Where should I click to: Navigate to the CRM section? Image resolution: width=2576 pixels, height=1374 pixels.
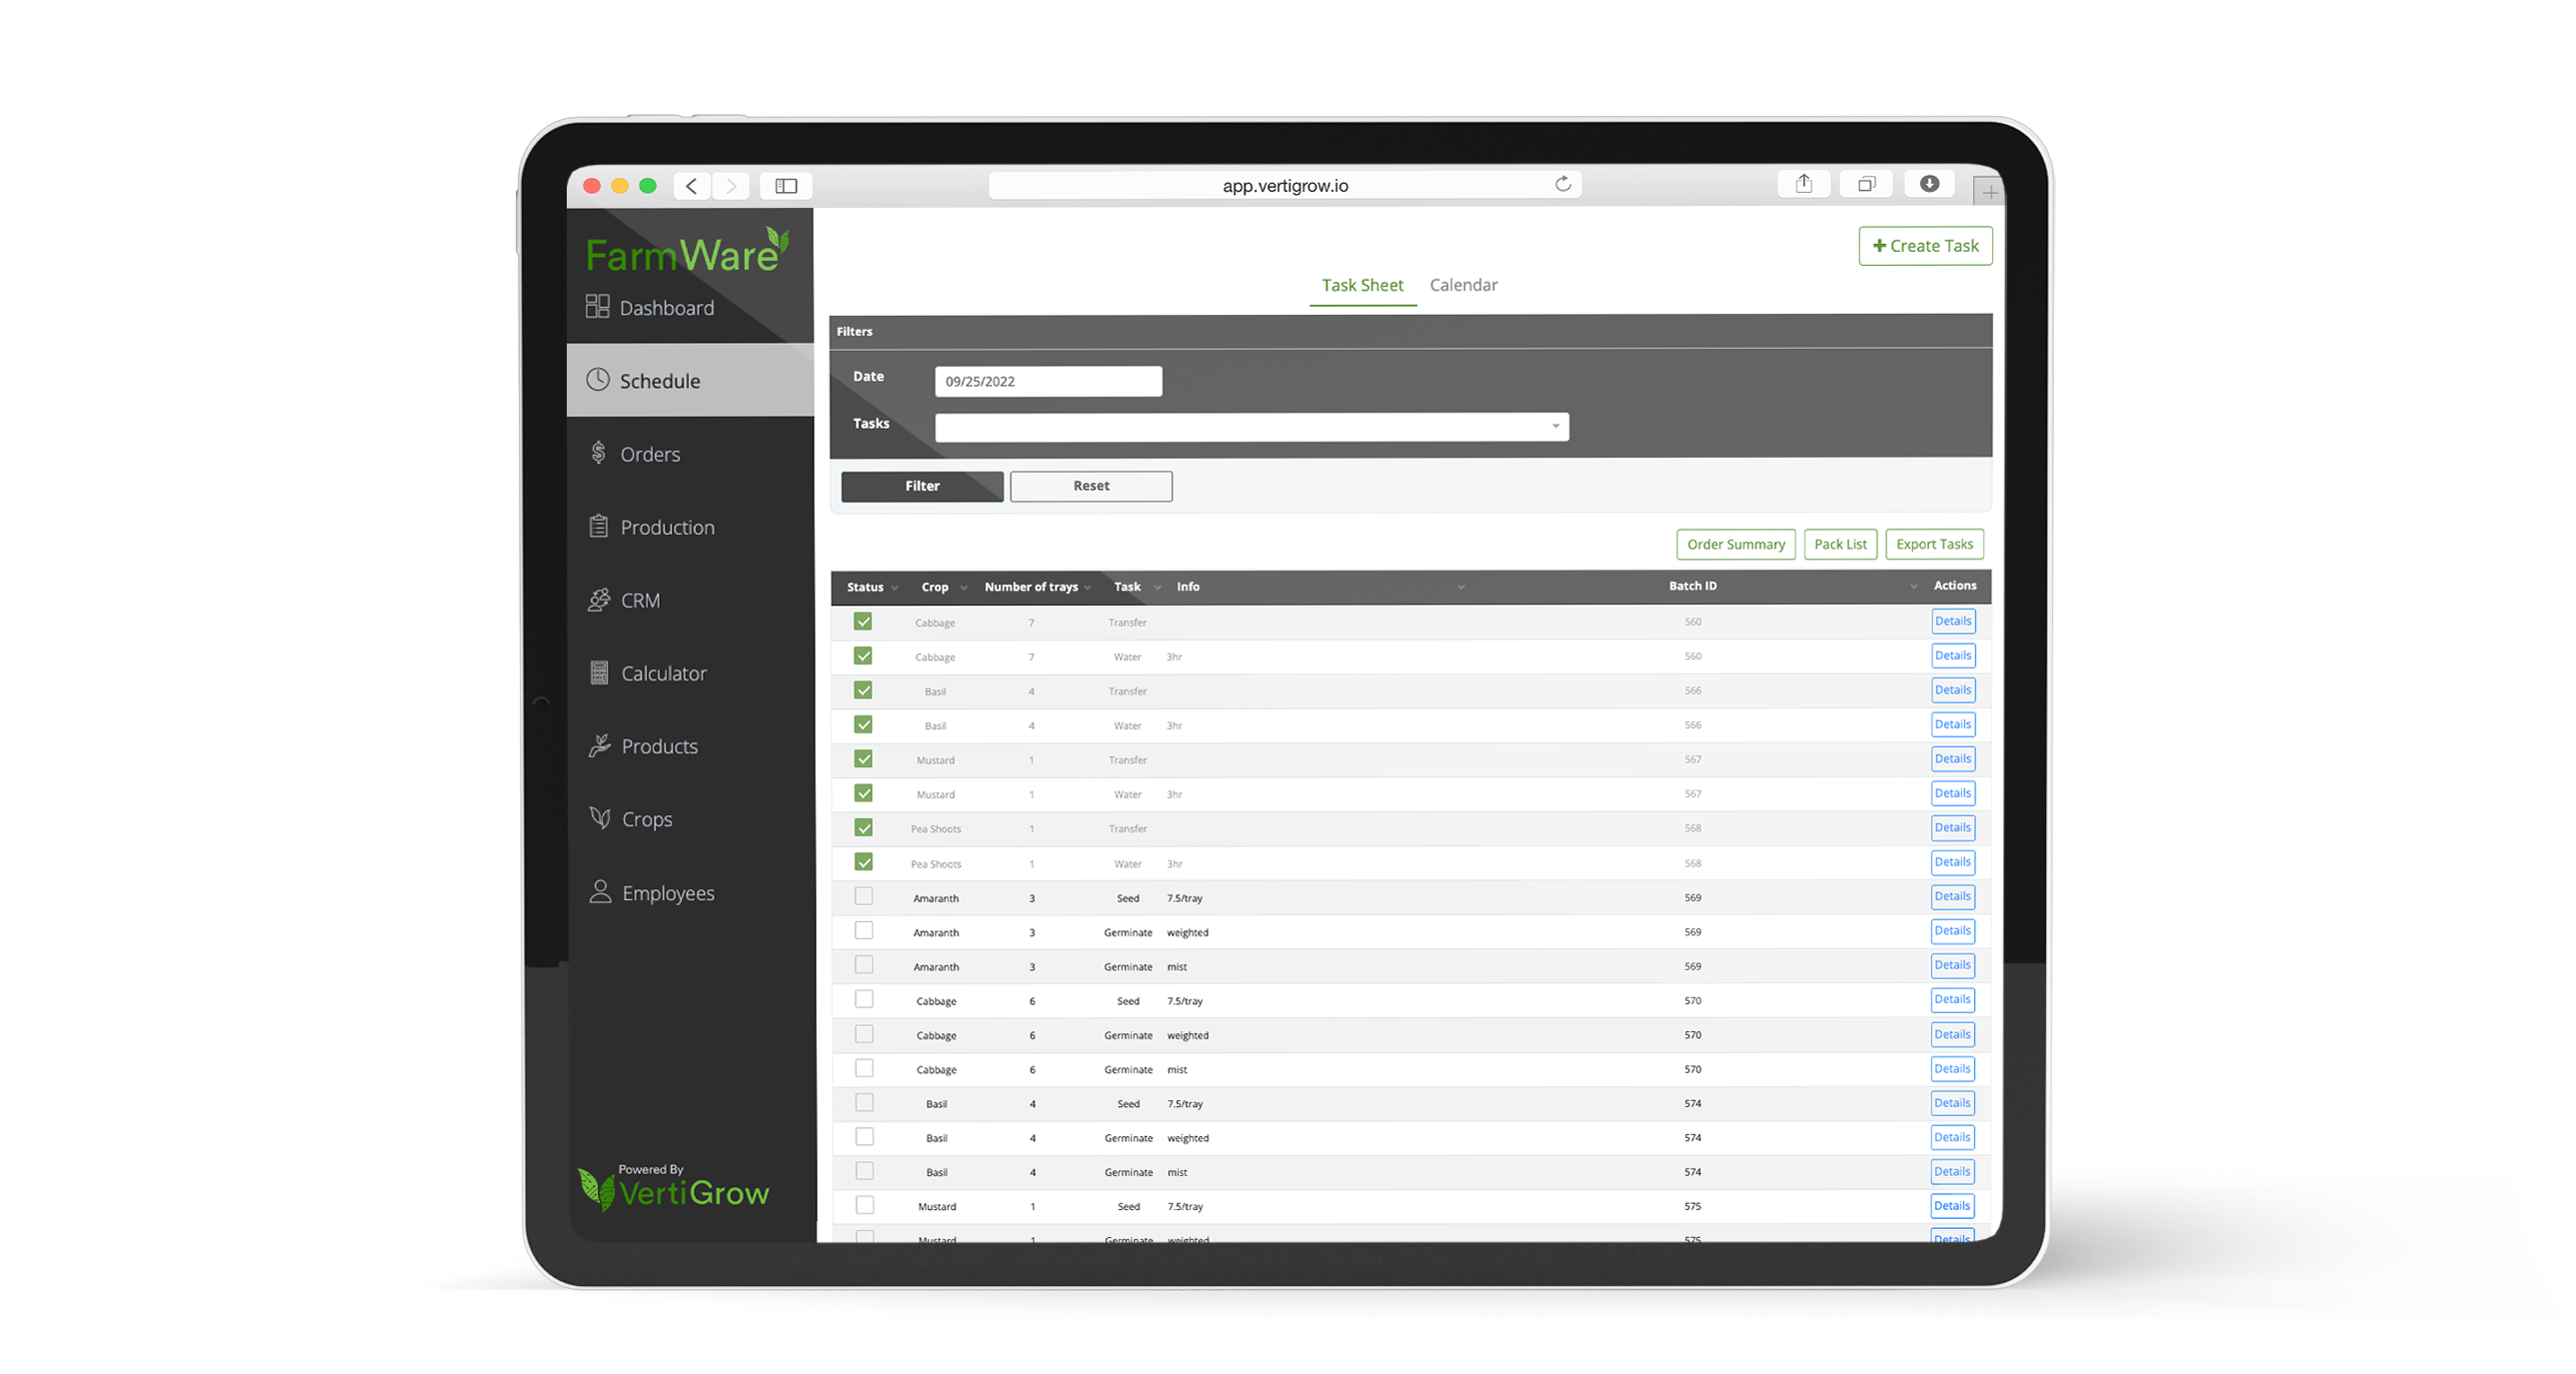(x=640, y=600)
